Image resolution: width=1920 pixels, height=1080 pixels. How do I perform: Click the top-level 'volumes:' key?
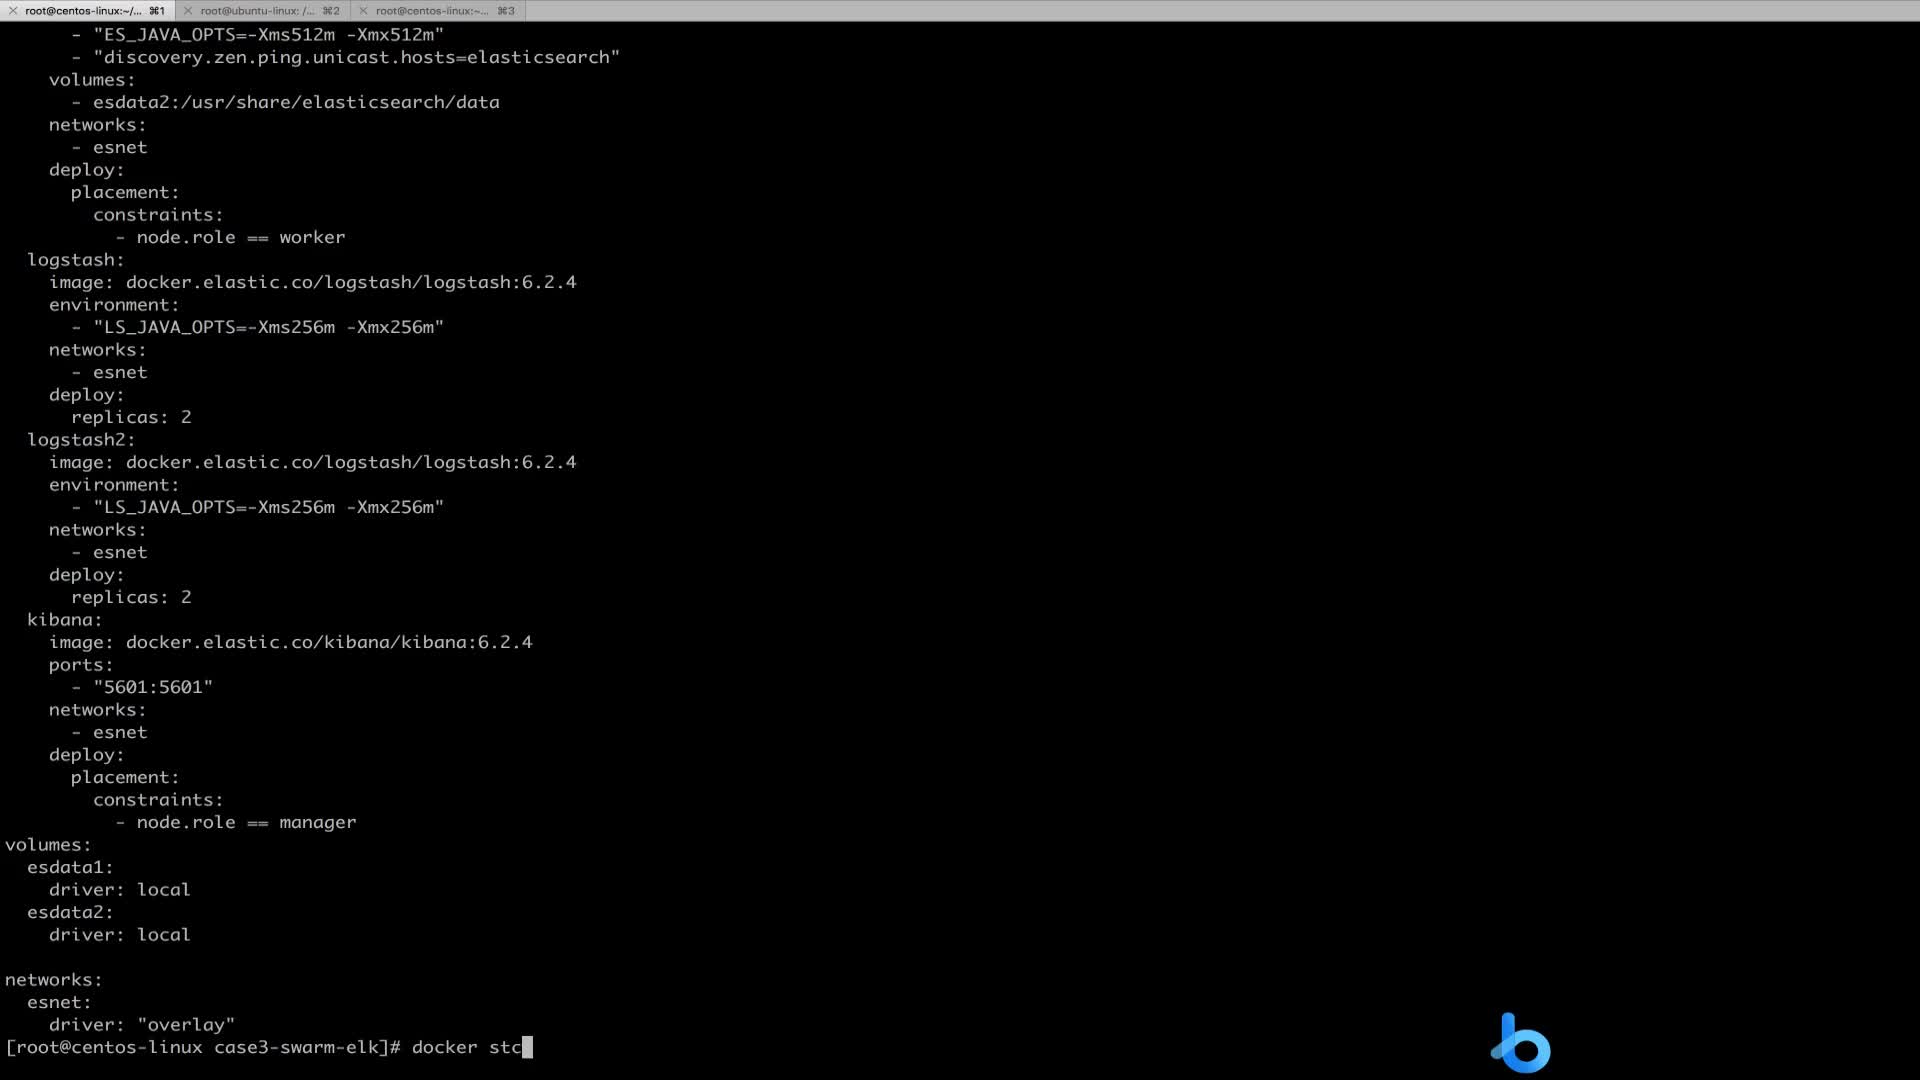[48, 845]
